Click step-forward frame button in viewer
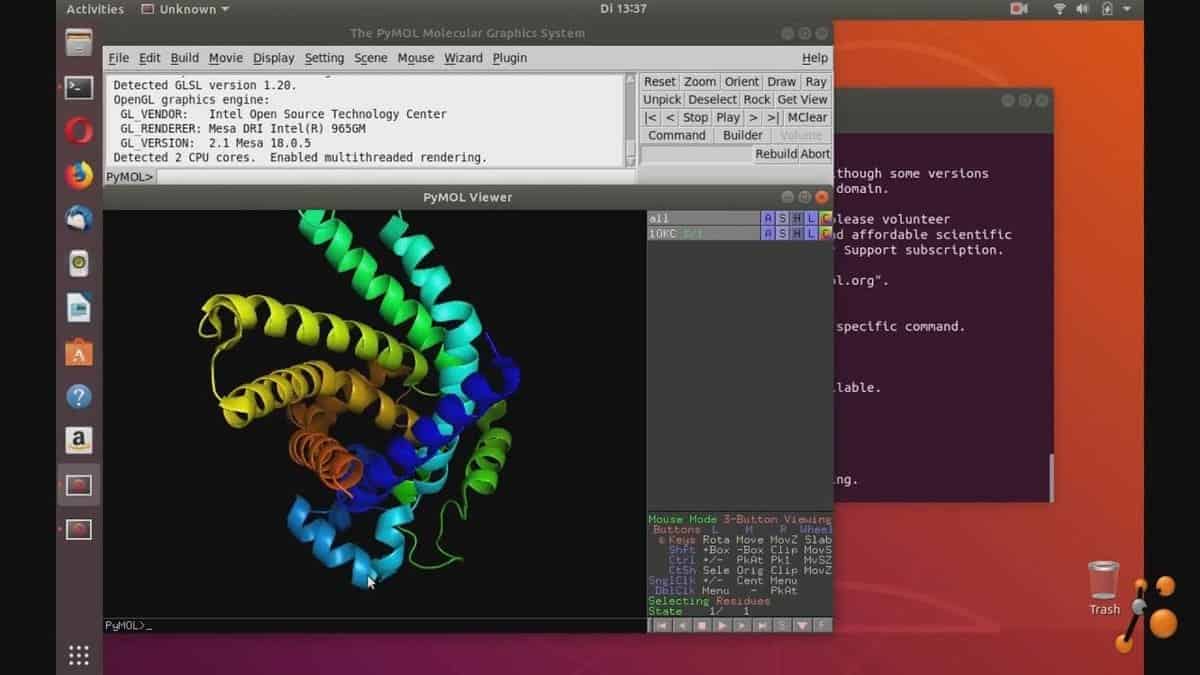This screenshot has height=675, width=1200. pyautogui.click(x=742, y=625)
